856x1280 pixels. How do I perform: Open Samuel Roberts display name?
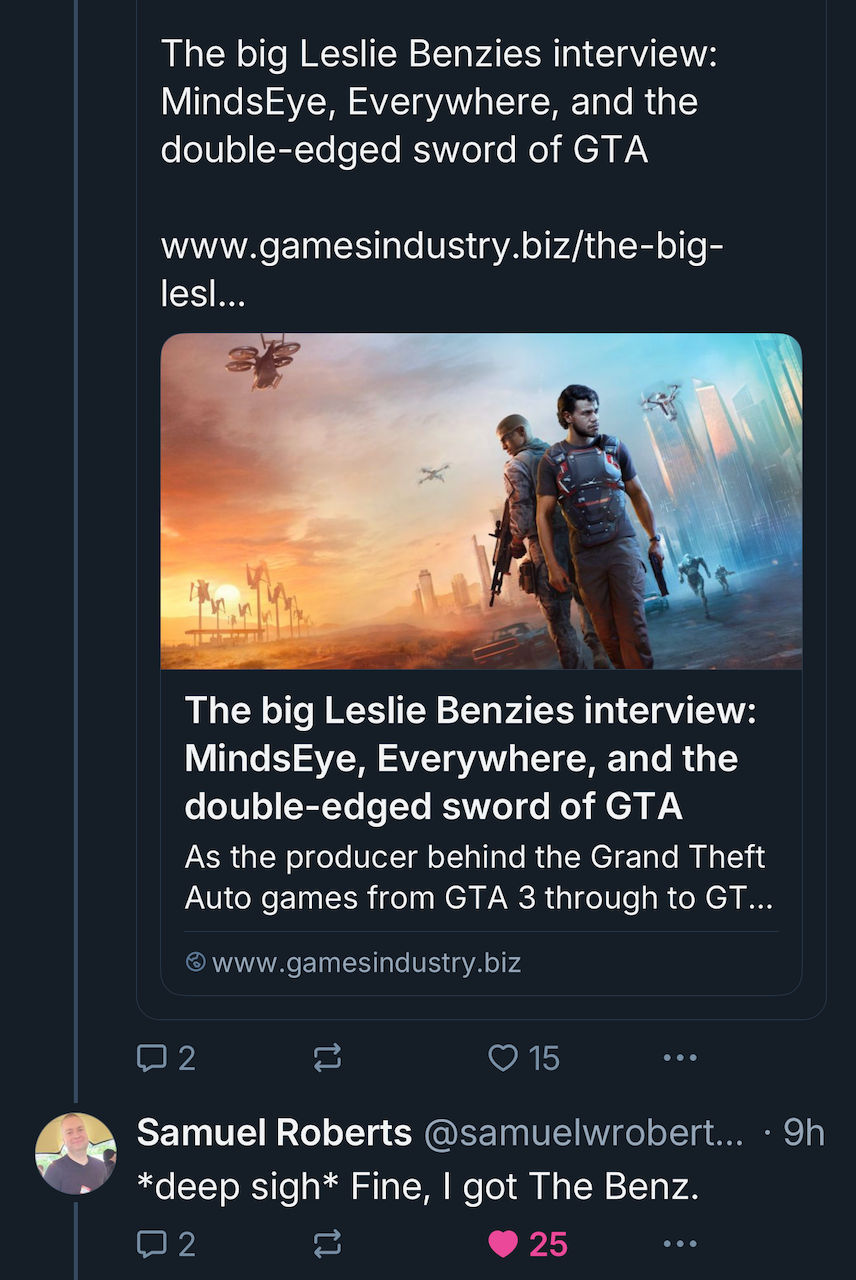point(274,1133)
